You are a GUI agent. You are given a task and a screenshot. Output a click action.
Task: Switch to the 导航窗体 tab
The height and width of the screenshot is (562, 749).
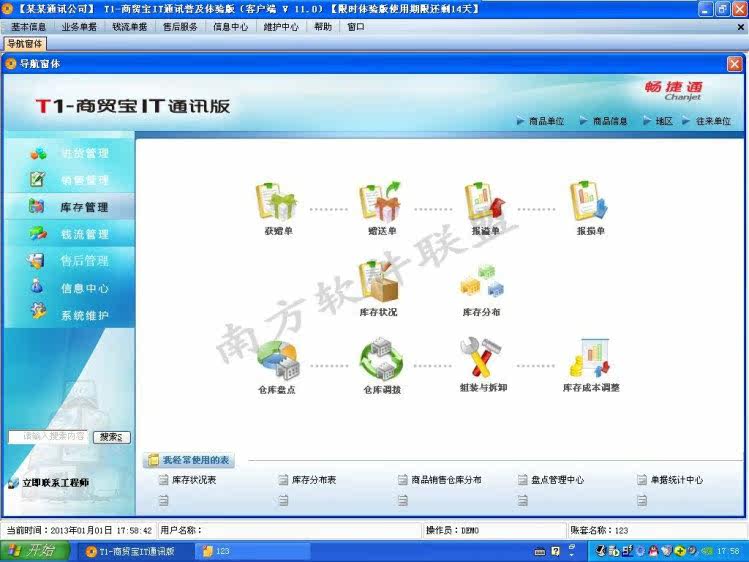[x=25, y=44]
